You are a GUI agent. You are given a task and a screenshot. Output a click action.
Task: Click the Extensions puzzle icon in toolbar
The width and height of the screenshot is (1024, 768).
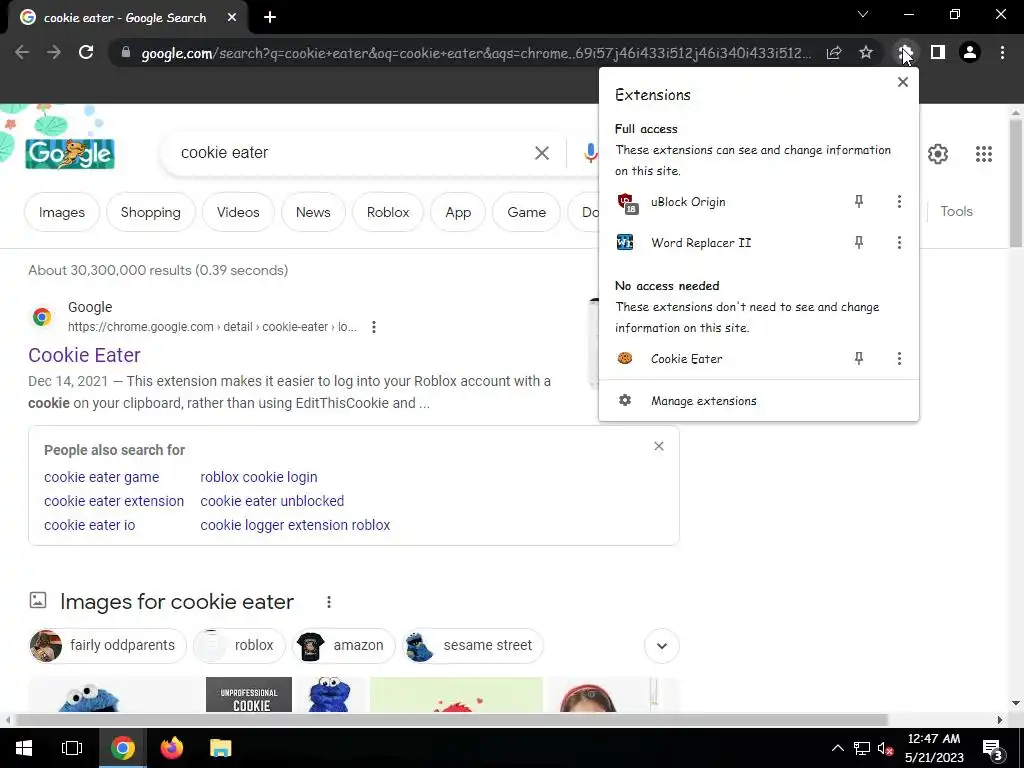(x=905, y=52)
